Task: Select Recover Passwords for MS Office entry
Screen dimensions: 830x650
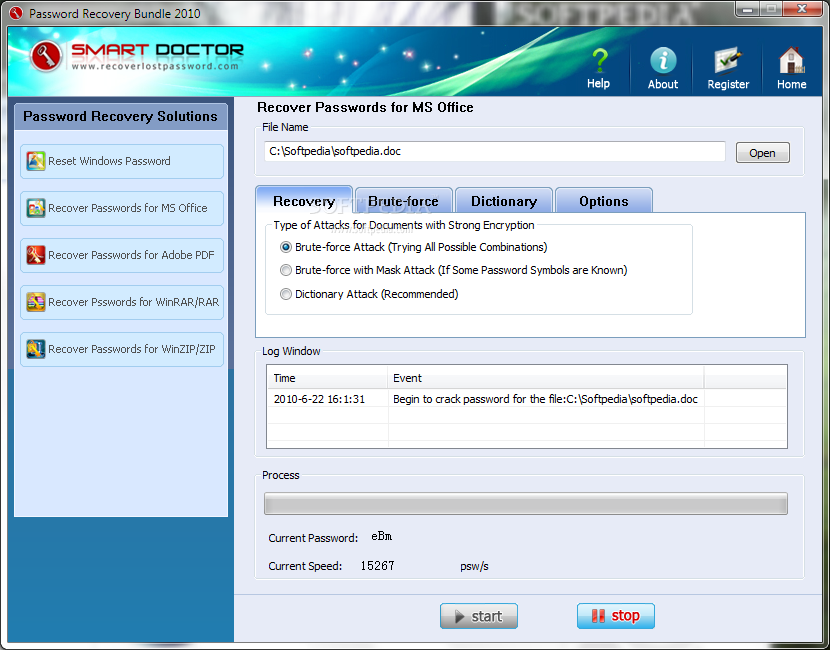Action: (122, 209)
